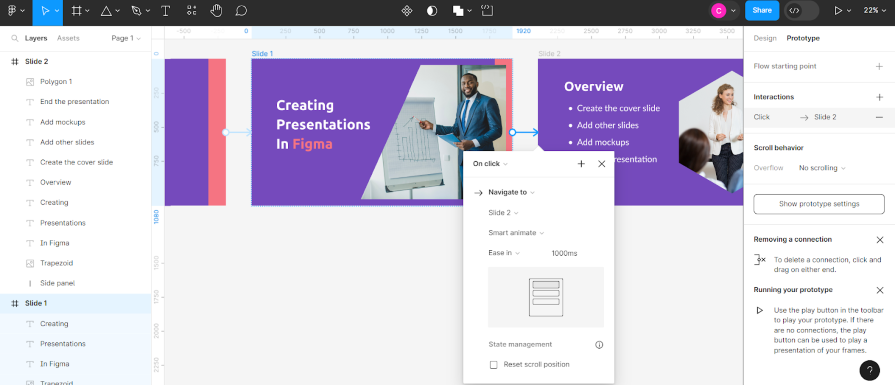Viewport: 895px width, 385px height.
Task: Check Reset scroll position checkbox
Action: 494,364
